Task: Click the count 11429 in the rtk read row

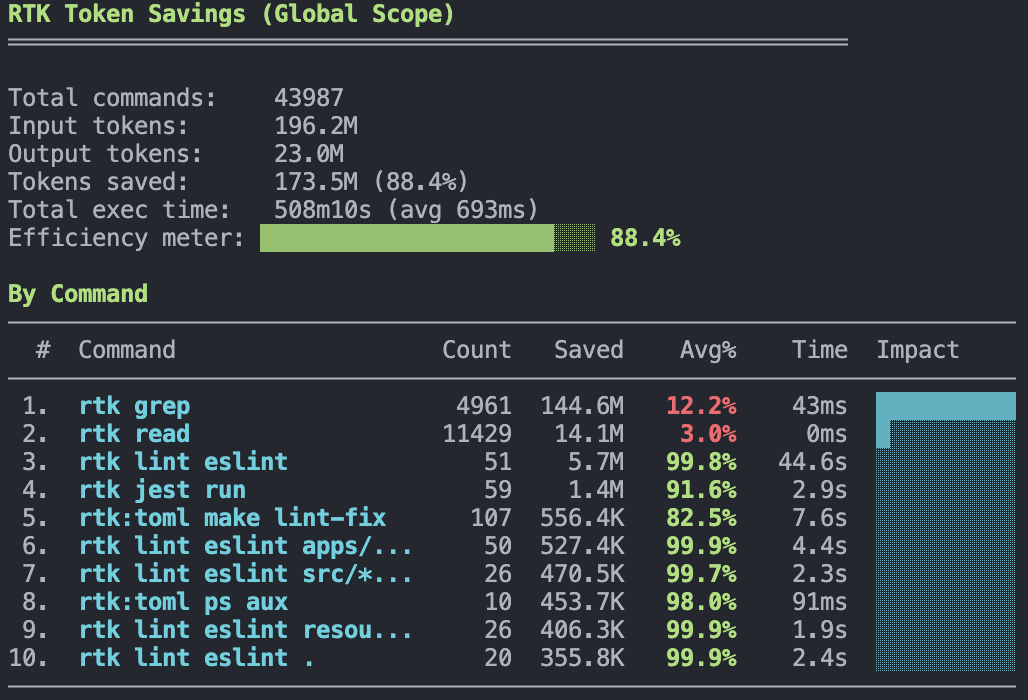Action: pyautogui.click(x=477, y=434)
